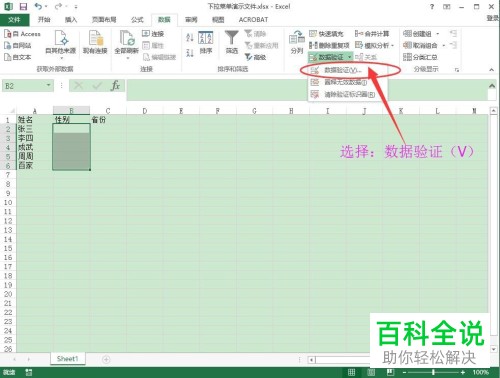This screenshot has height=378, width=500.
Task: Insert function with the fx button
Action: point(115,86)
